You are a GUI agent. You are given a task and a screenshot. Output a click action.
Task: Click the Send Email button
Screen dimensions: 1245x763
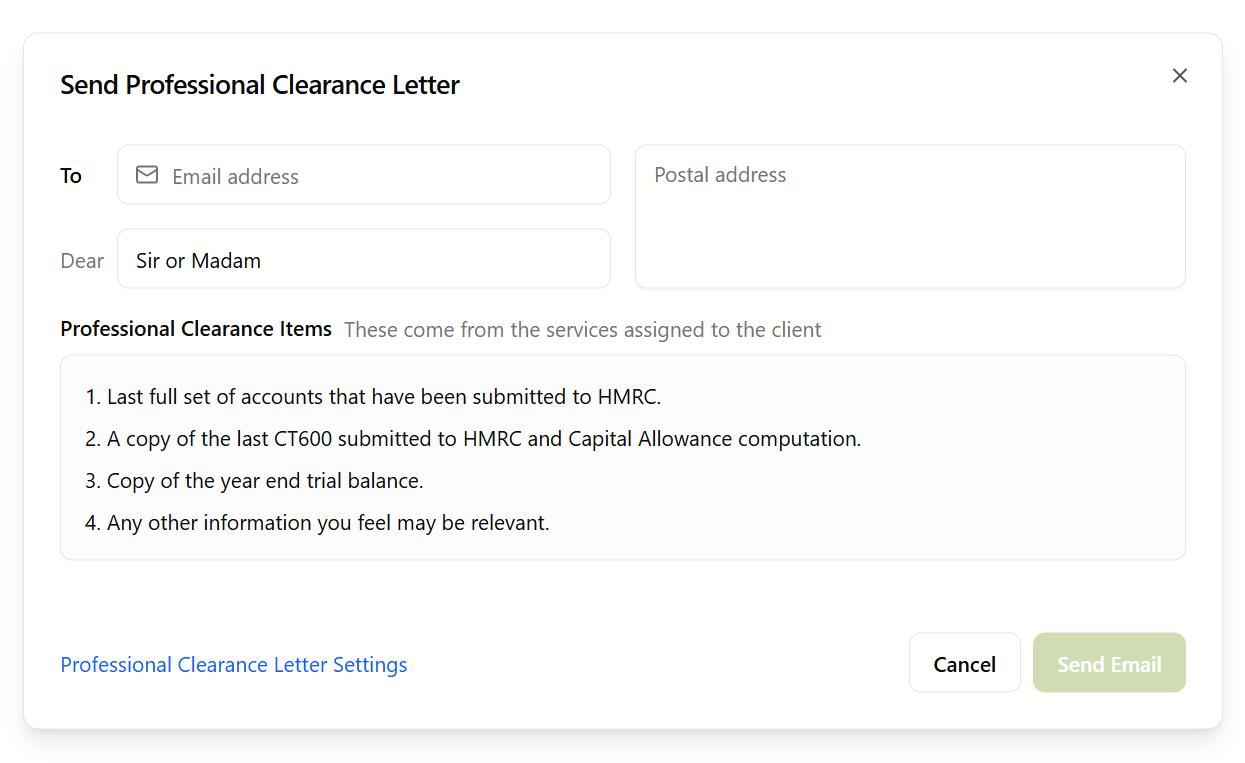[x=1108, y=662]
